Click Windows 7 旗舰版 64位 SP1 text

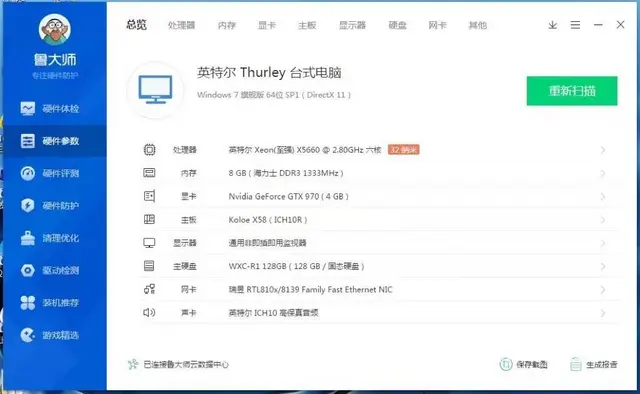coord(273,95)
